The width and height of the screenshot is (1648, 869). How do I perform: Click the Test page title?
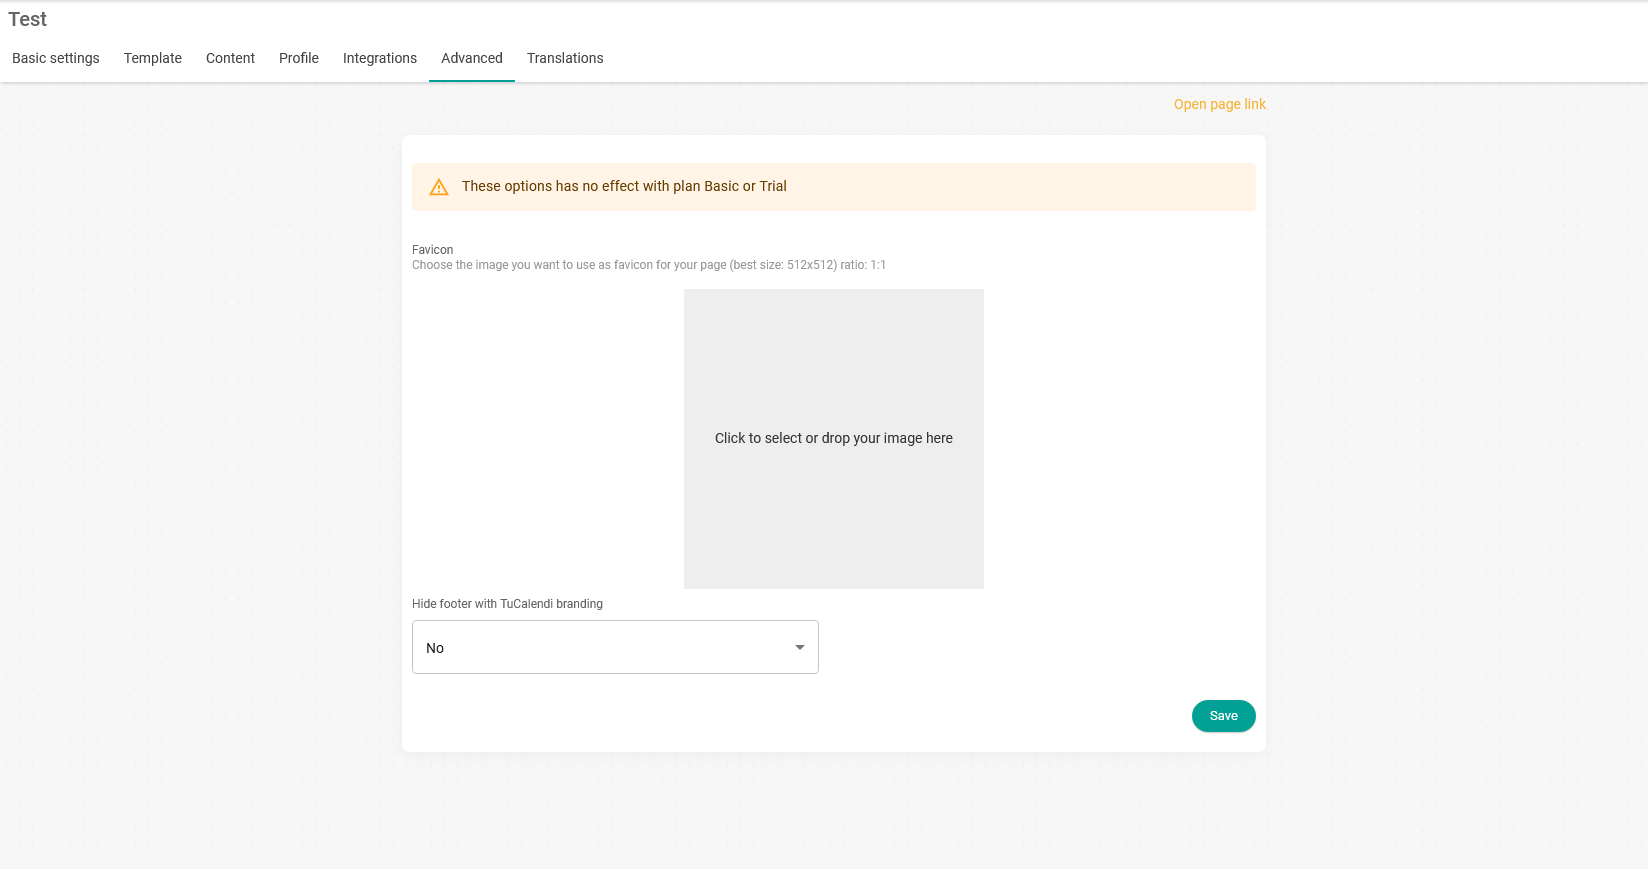coord(28,19)
